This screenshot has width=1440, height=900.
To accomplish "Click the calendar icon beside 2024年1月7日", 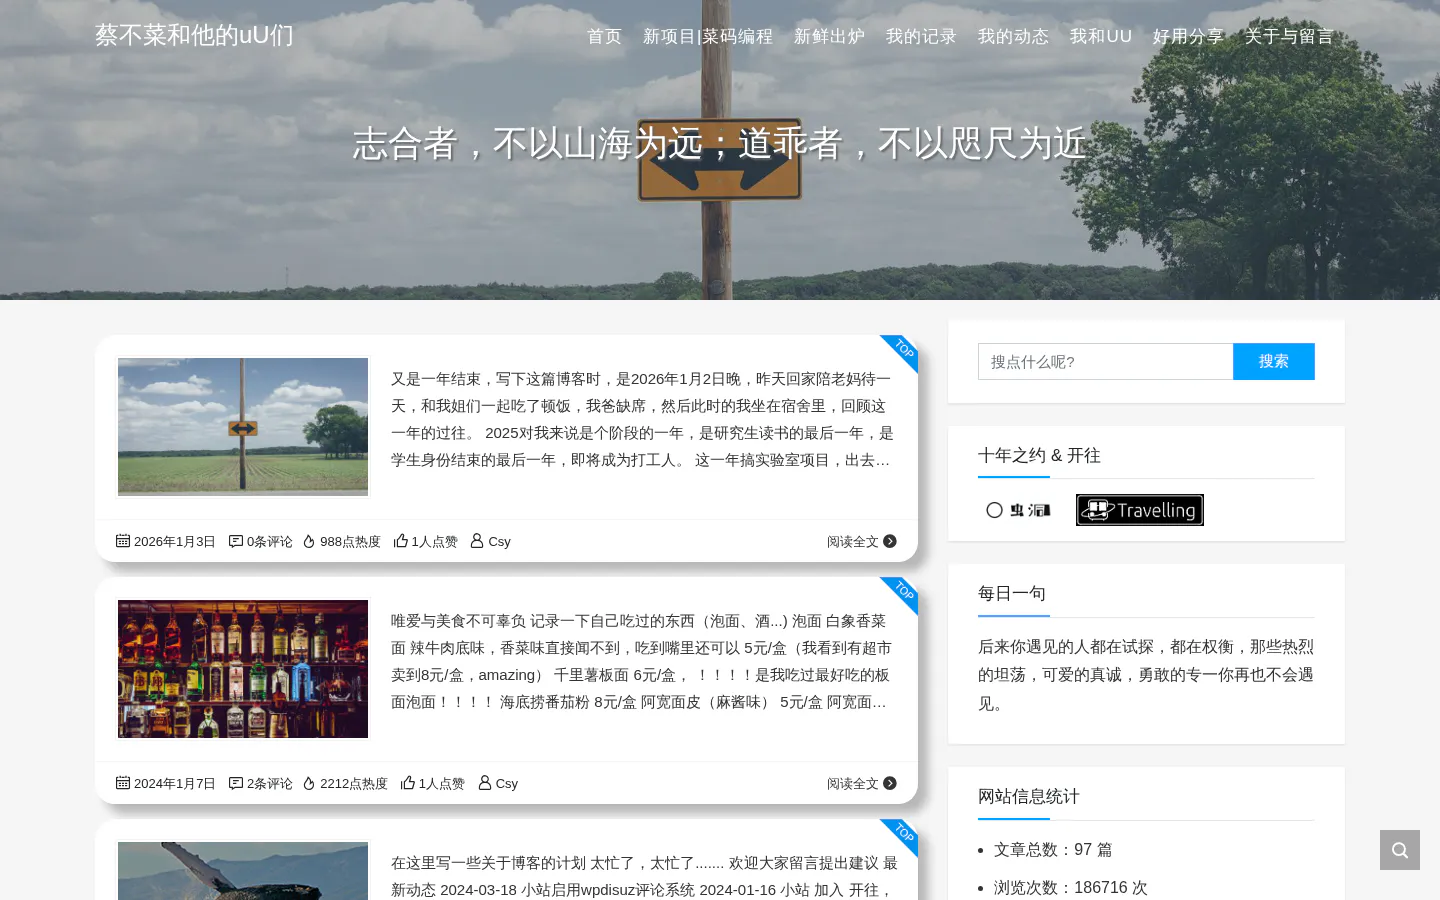I will click(123, 783).
